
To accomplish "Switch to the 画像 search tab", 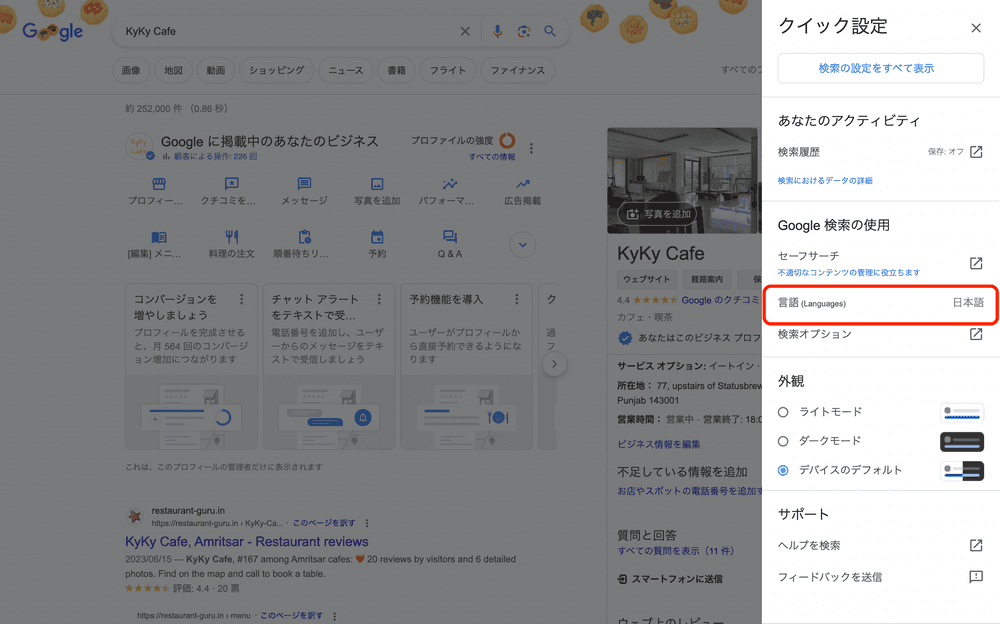I will point(131,70).
